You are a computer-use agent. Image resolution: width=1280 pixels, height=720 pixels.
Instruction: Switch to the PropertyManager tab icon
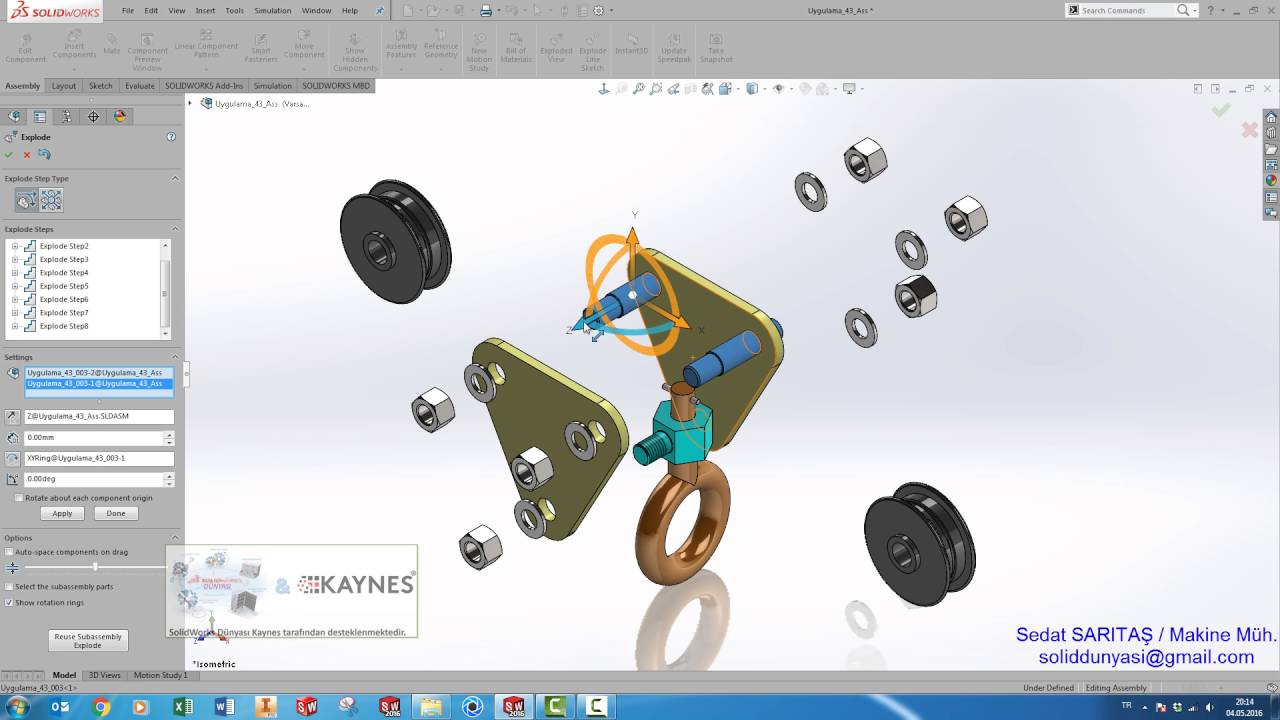[x=40, y=116]
